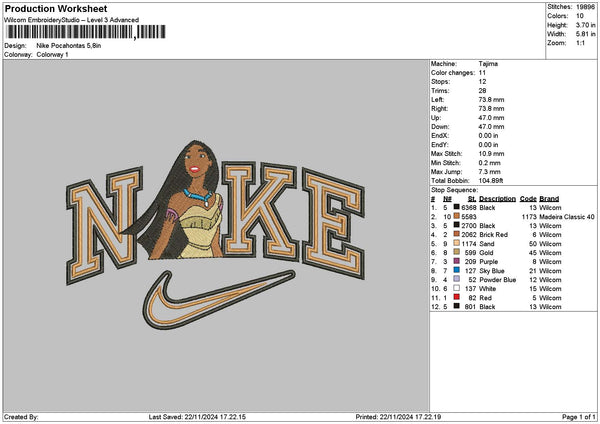Select the Sand color swatch

pyautogui.click(x=457, y=243)
